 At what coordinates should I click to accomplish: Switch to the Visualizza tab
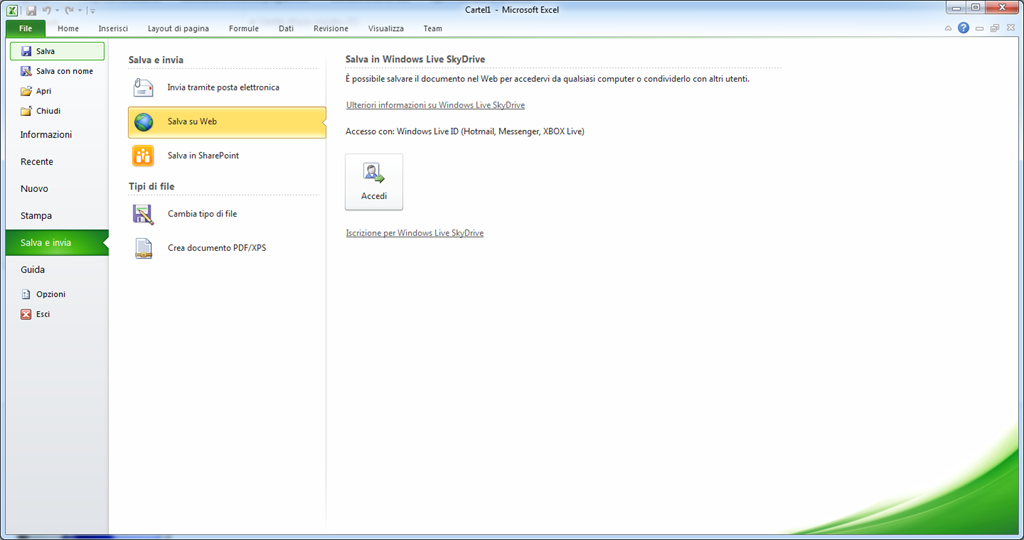coord(386,29)
